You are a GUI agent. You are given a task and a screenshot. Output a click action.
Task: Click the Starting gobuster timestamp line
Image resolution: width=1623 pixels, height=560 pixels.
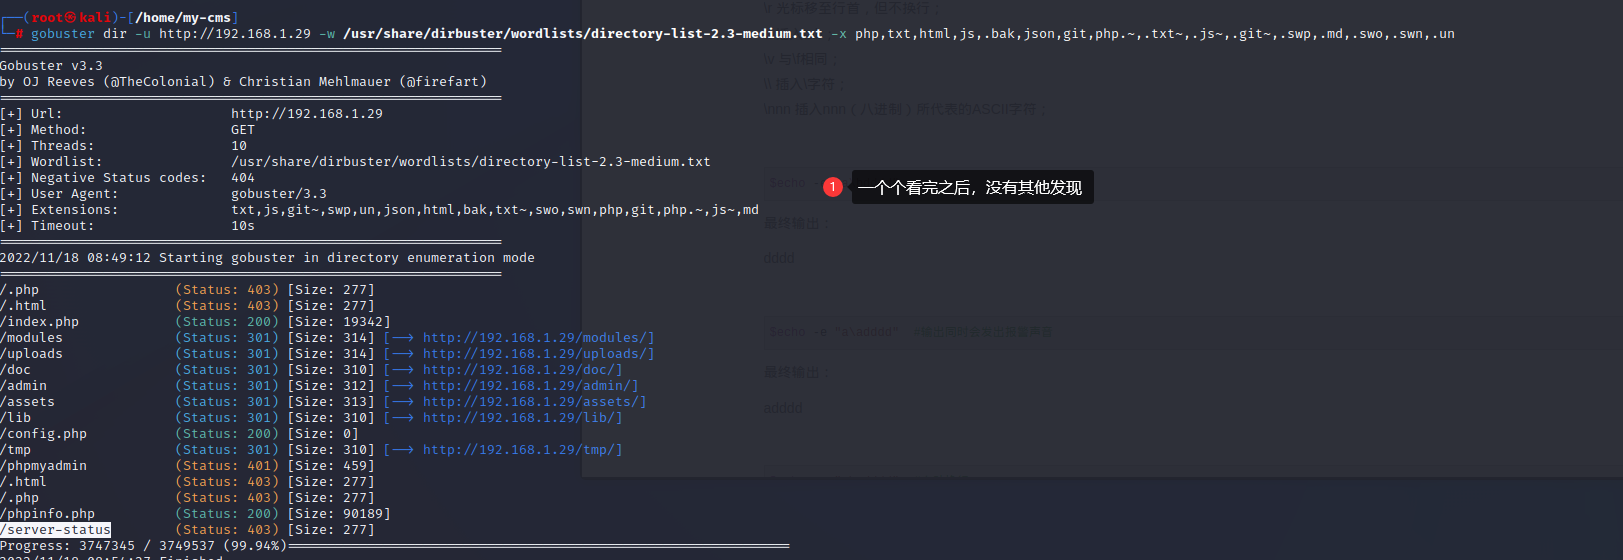click(x=267, y=258)
